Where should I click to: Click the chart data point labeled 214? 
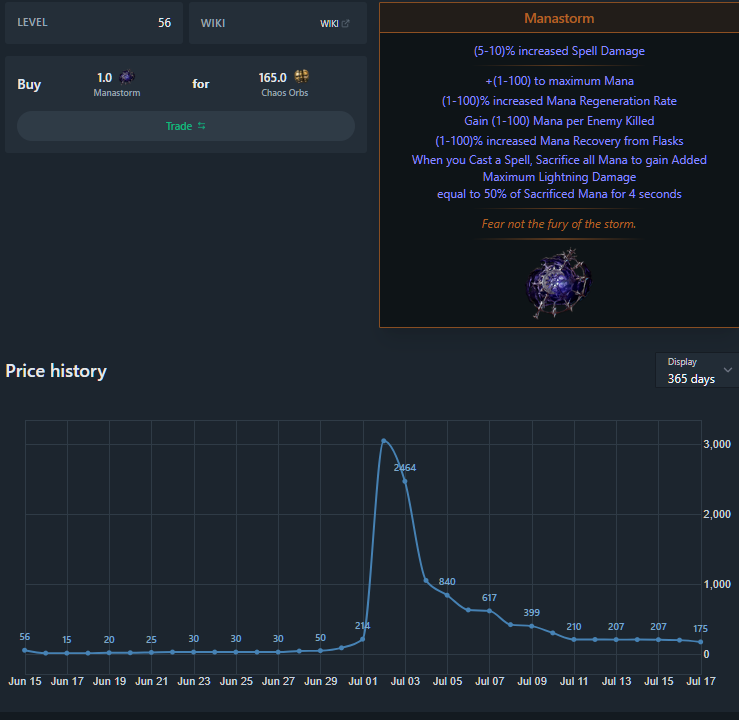click(362, 639)
